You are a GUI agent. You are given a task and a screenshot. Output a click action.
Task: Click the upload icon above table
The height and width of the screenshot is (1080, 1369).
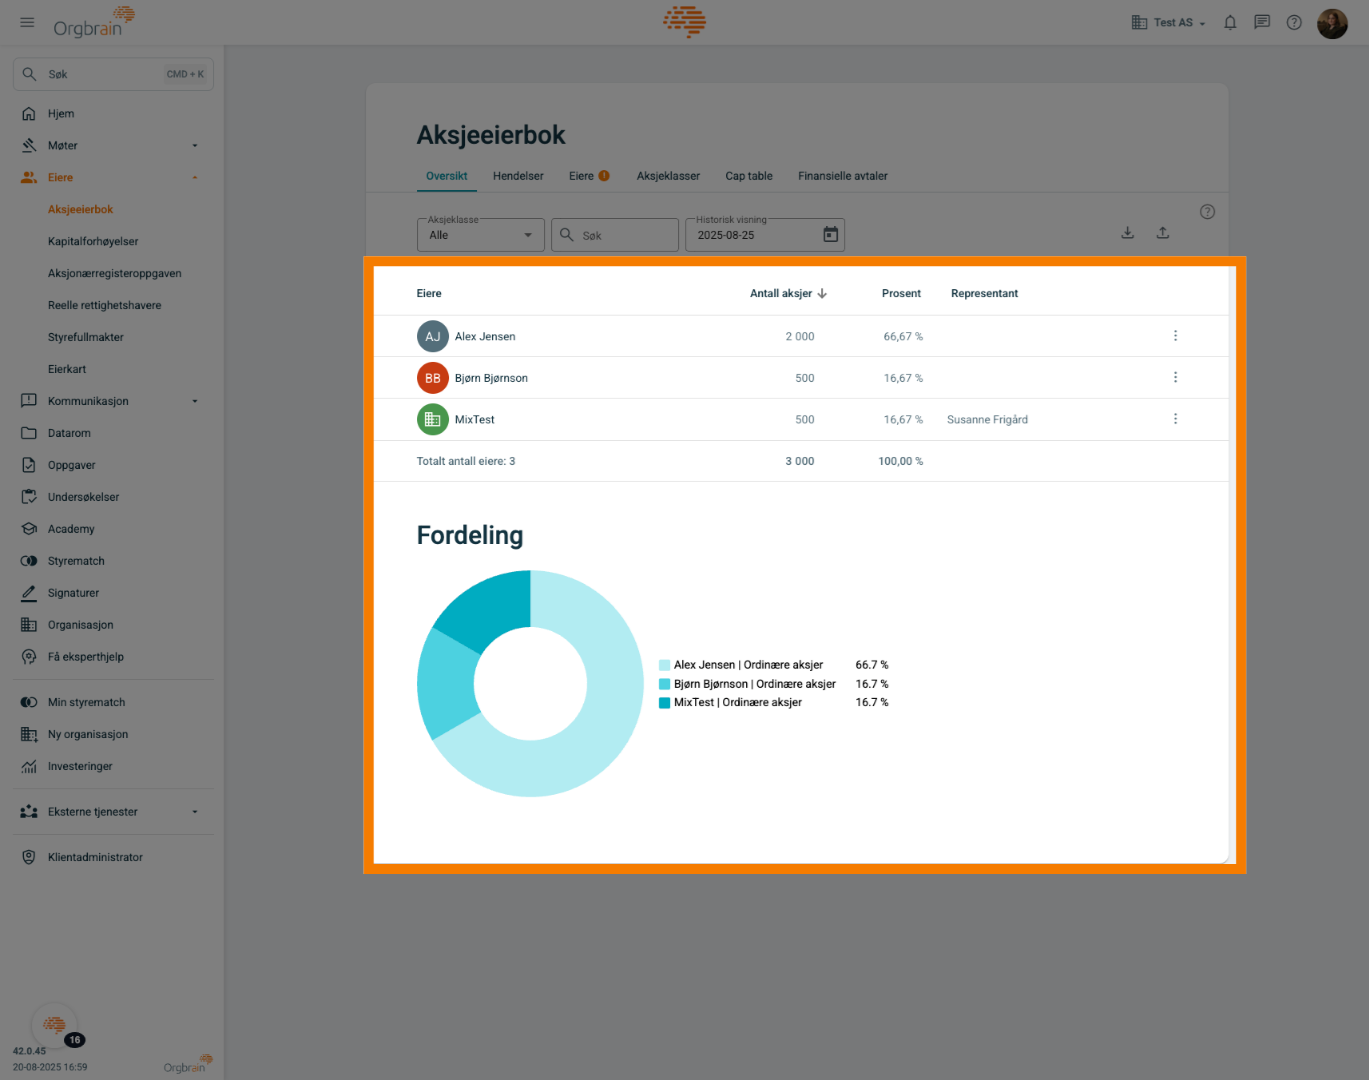click(x=1163, y=233)
